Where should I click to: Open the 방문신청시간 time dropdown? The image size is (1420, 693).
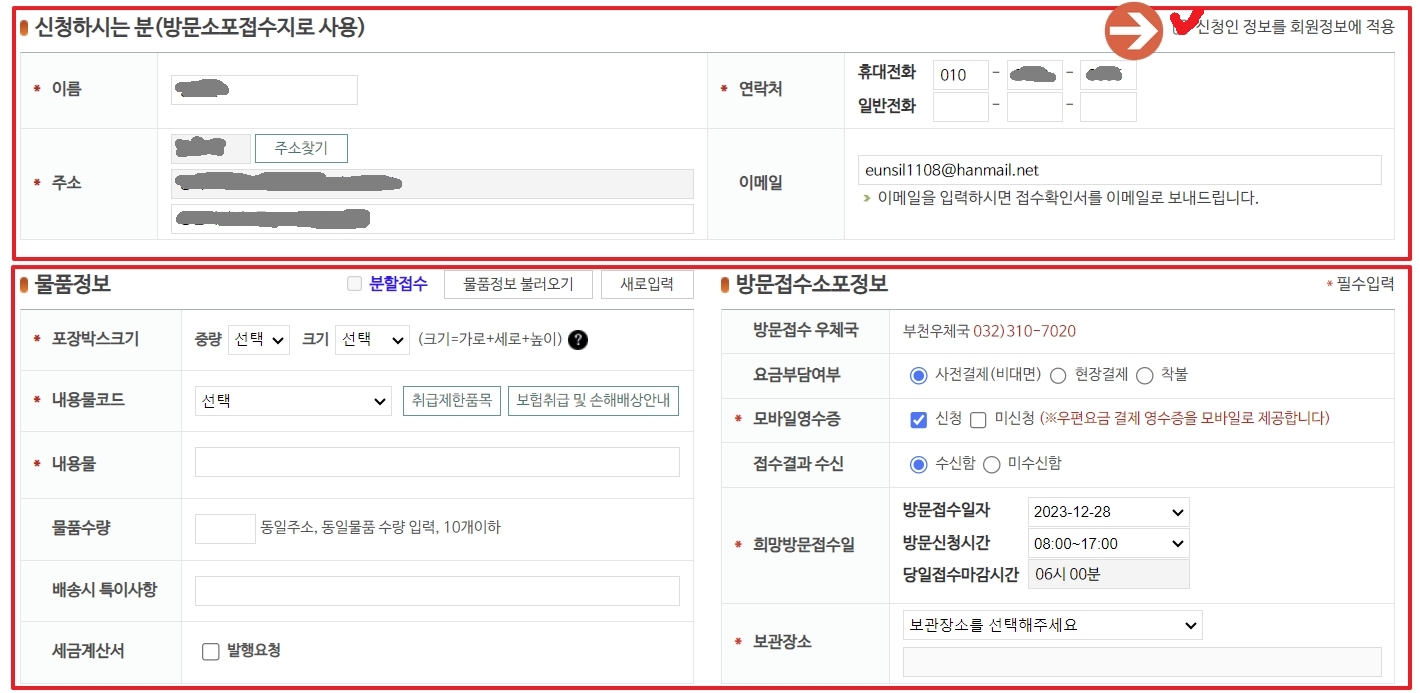[1108, 543]
